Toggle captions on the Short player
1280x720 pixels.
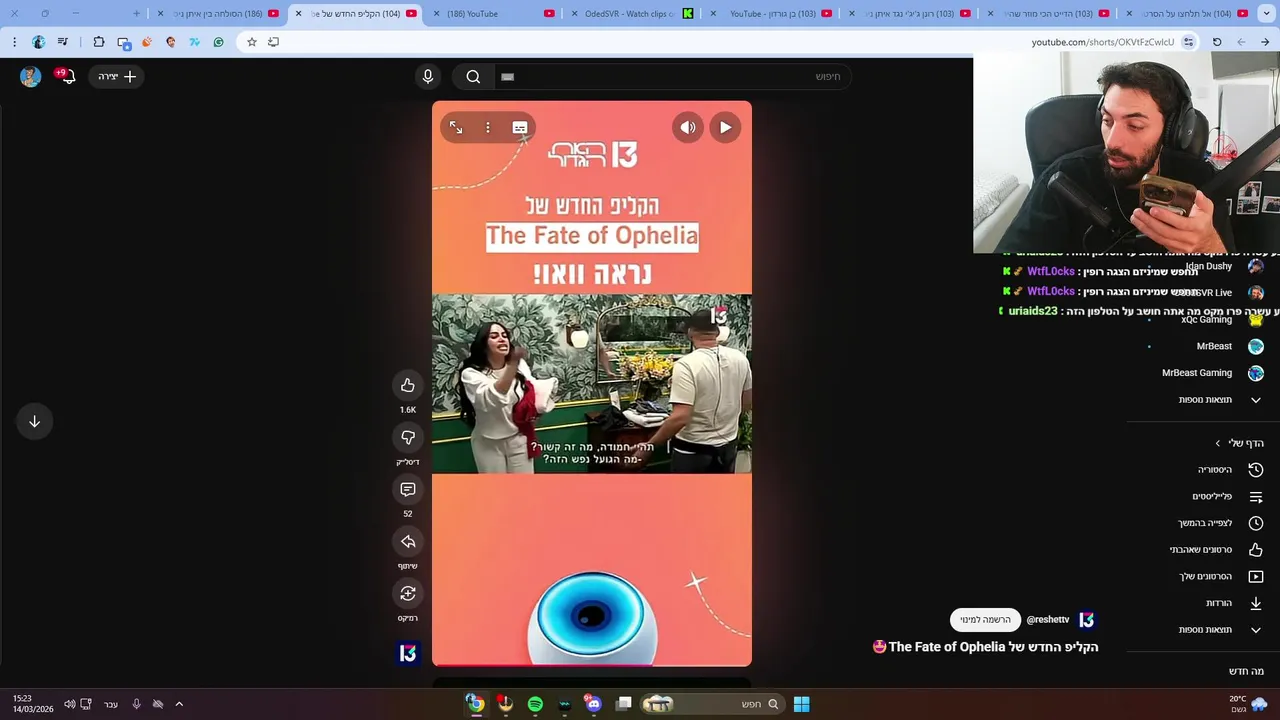(520, 128)
